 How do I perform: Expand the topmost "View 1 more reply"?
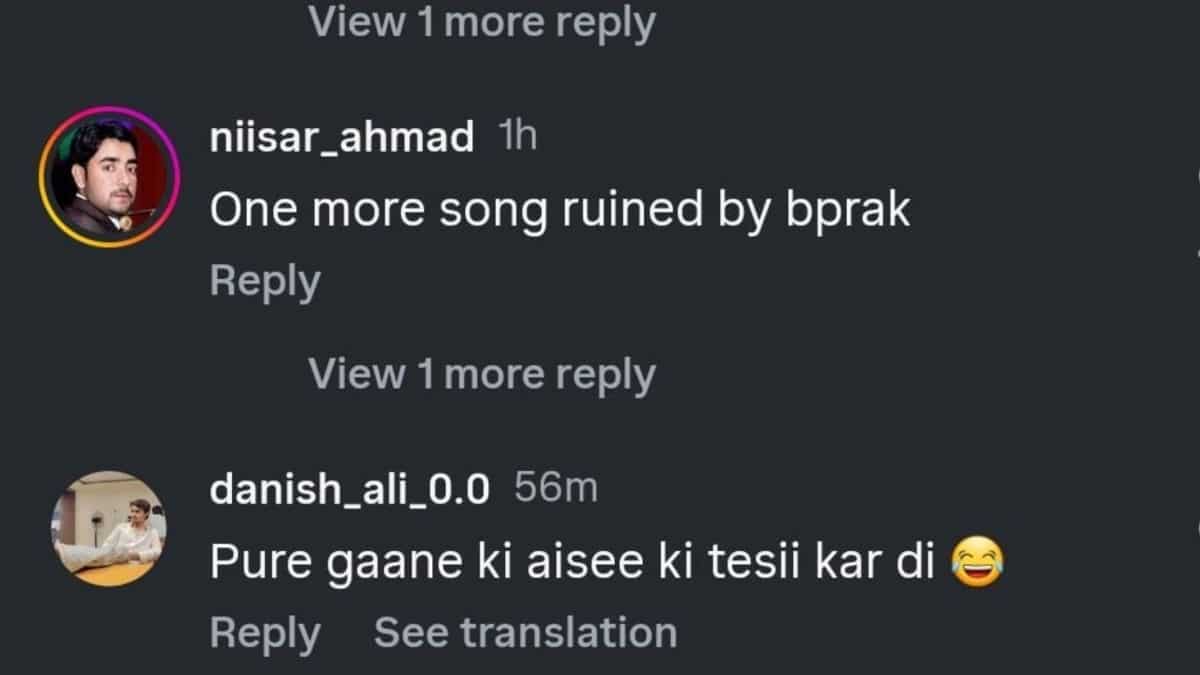pos(481,22)
